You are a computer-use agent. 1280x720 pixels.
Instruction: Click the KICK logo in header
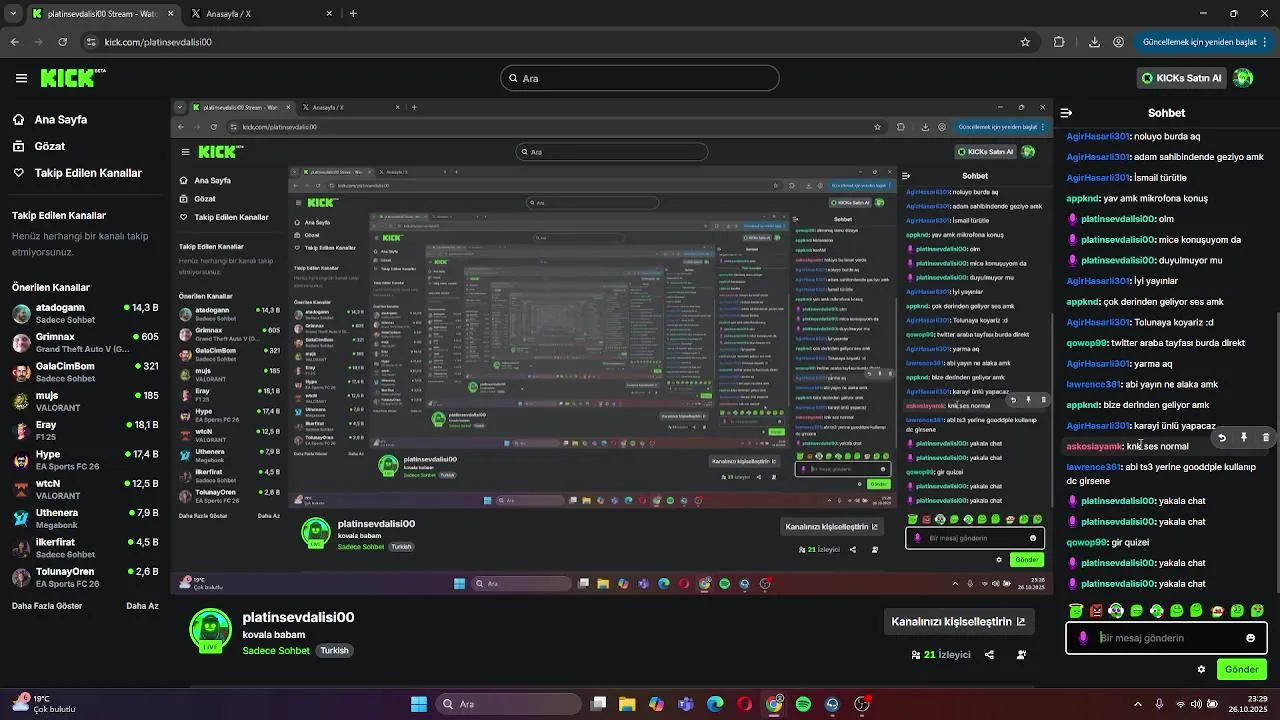coord(73,78)
